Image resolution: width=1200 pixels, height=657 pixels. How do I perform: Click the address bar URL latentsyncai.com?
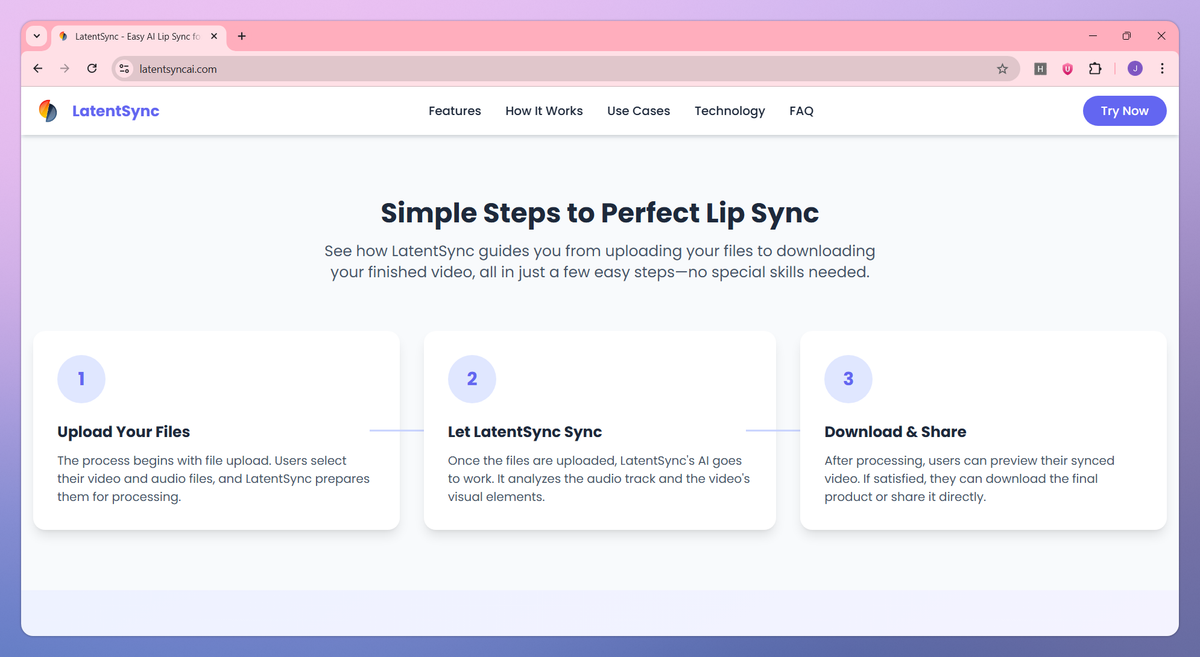pos(178,69)
